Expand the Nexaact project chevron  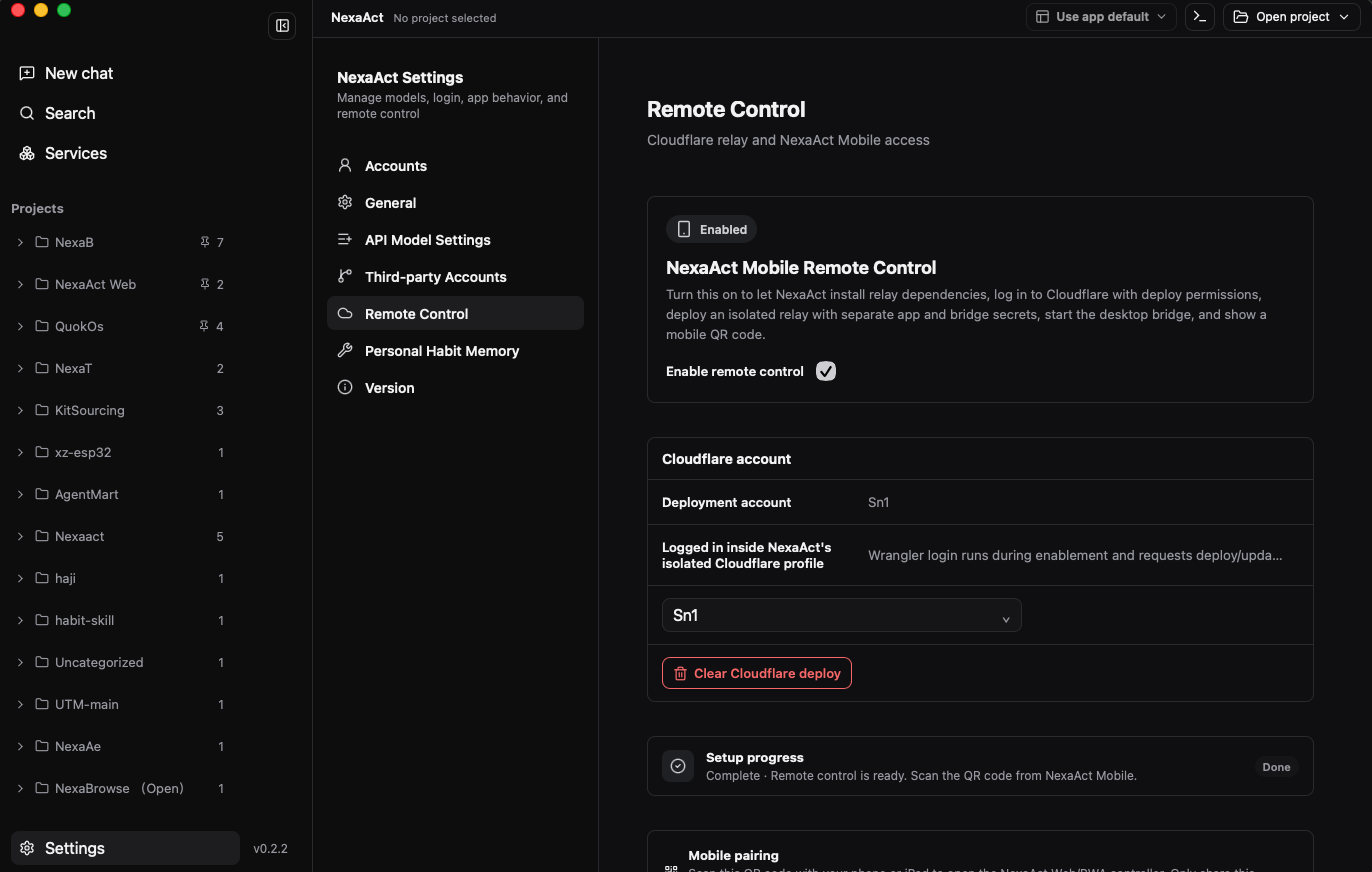[20, 536]
